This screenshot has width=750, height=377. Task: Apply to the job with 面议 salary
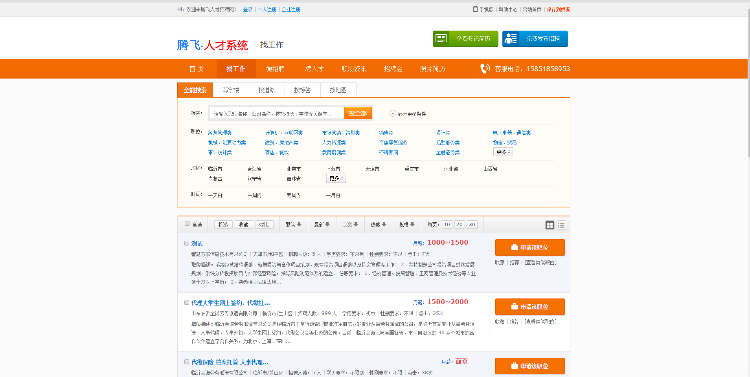[530, 366]
